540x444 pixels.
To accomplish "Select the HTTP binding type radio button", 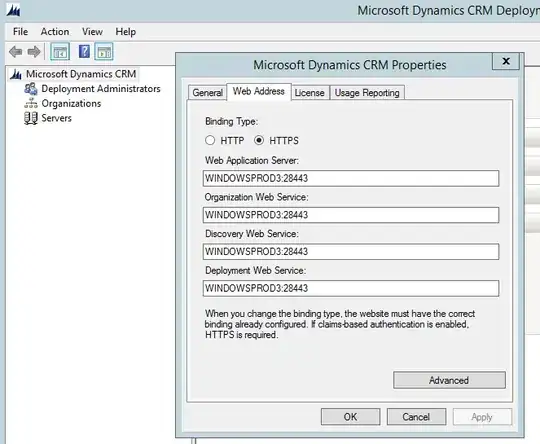I will (210, 140).
